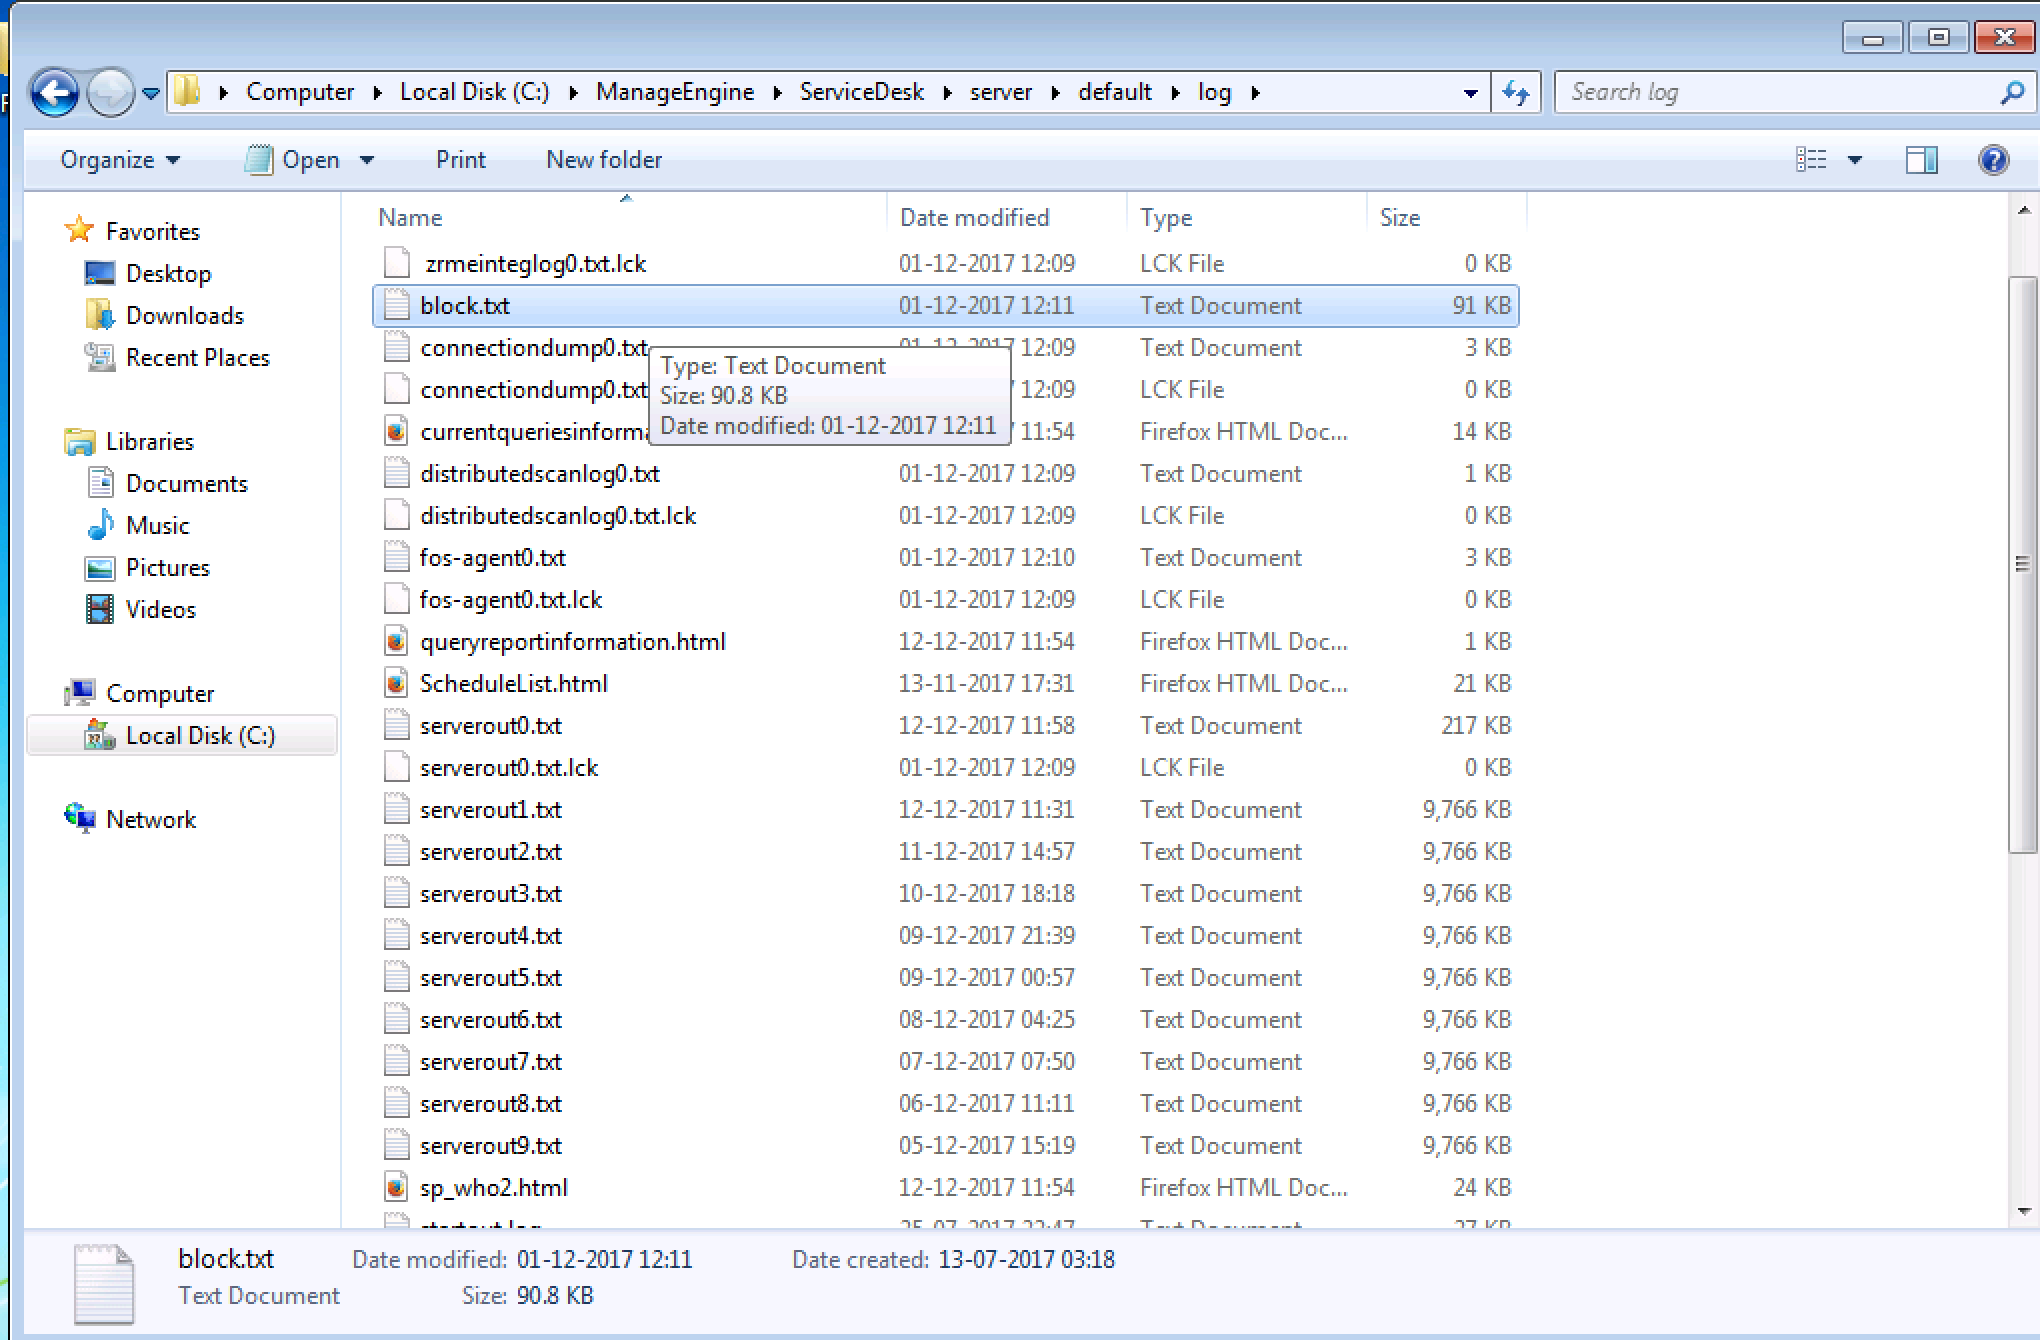
Task: Sort by Name column header
Action: pyautogui.click(x=411, y=218)
